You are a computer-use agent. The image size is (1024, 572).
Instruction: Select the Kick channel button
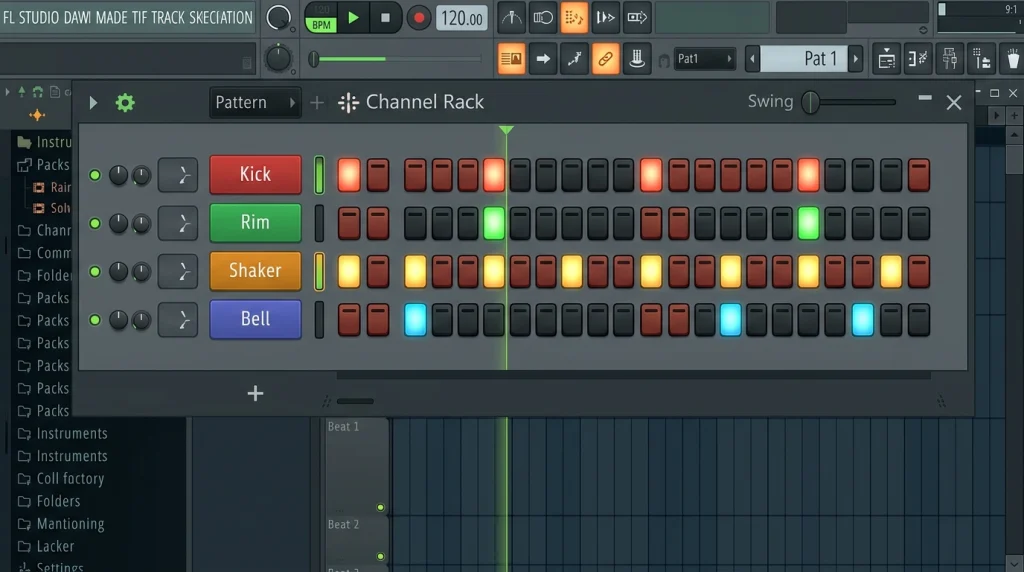point(255,174)
